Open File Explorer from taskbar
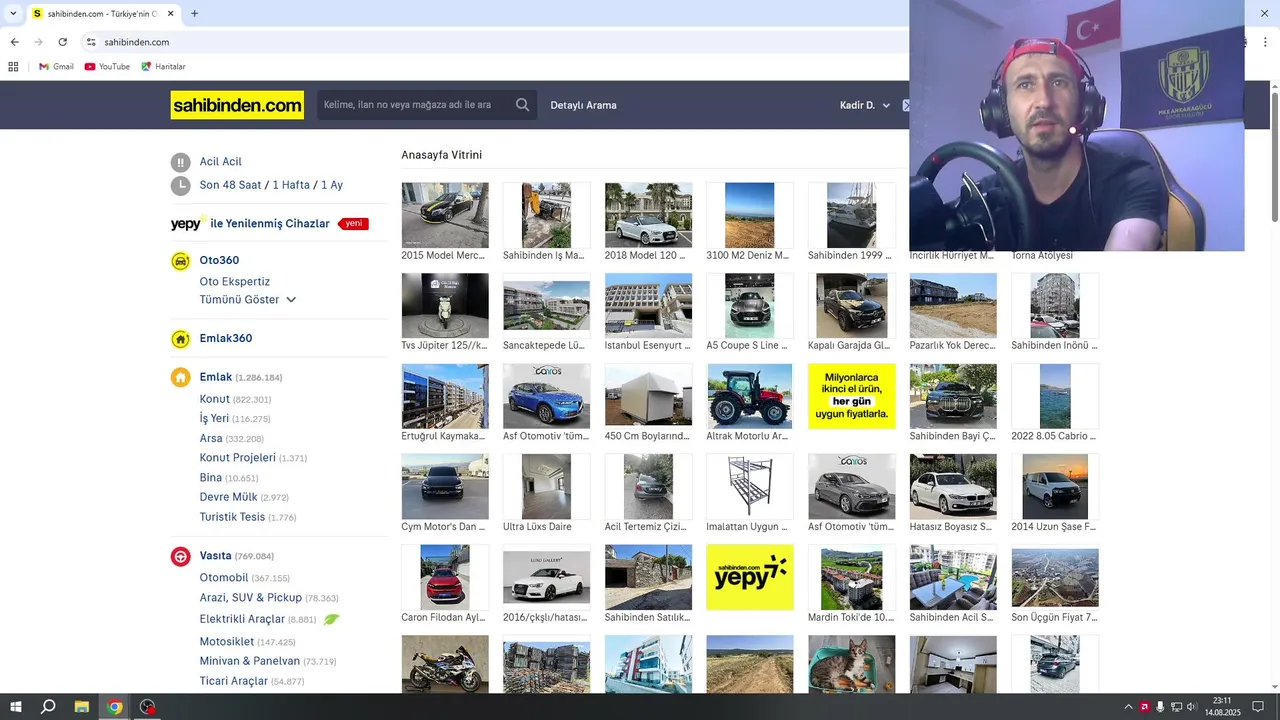 click(82, 707)
